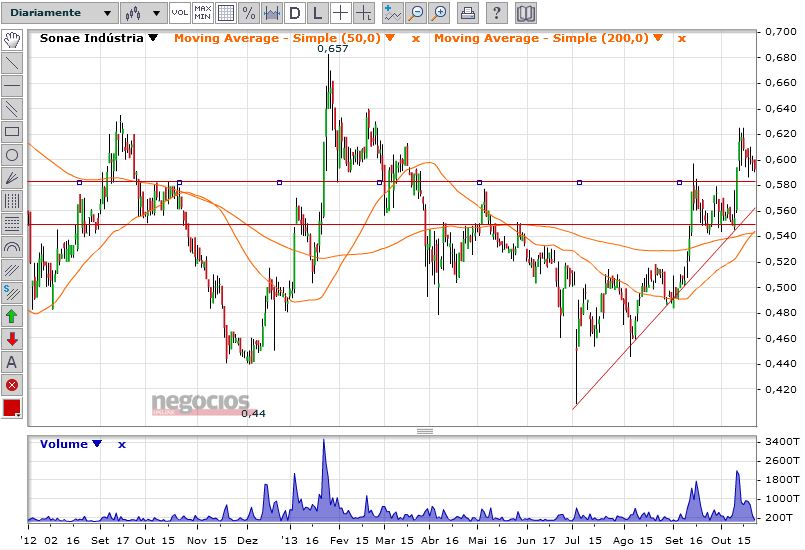Select the green up arrow marker
The height and width of the screenshot is (550, 805).
coord(12,316)
